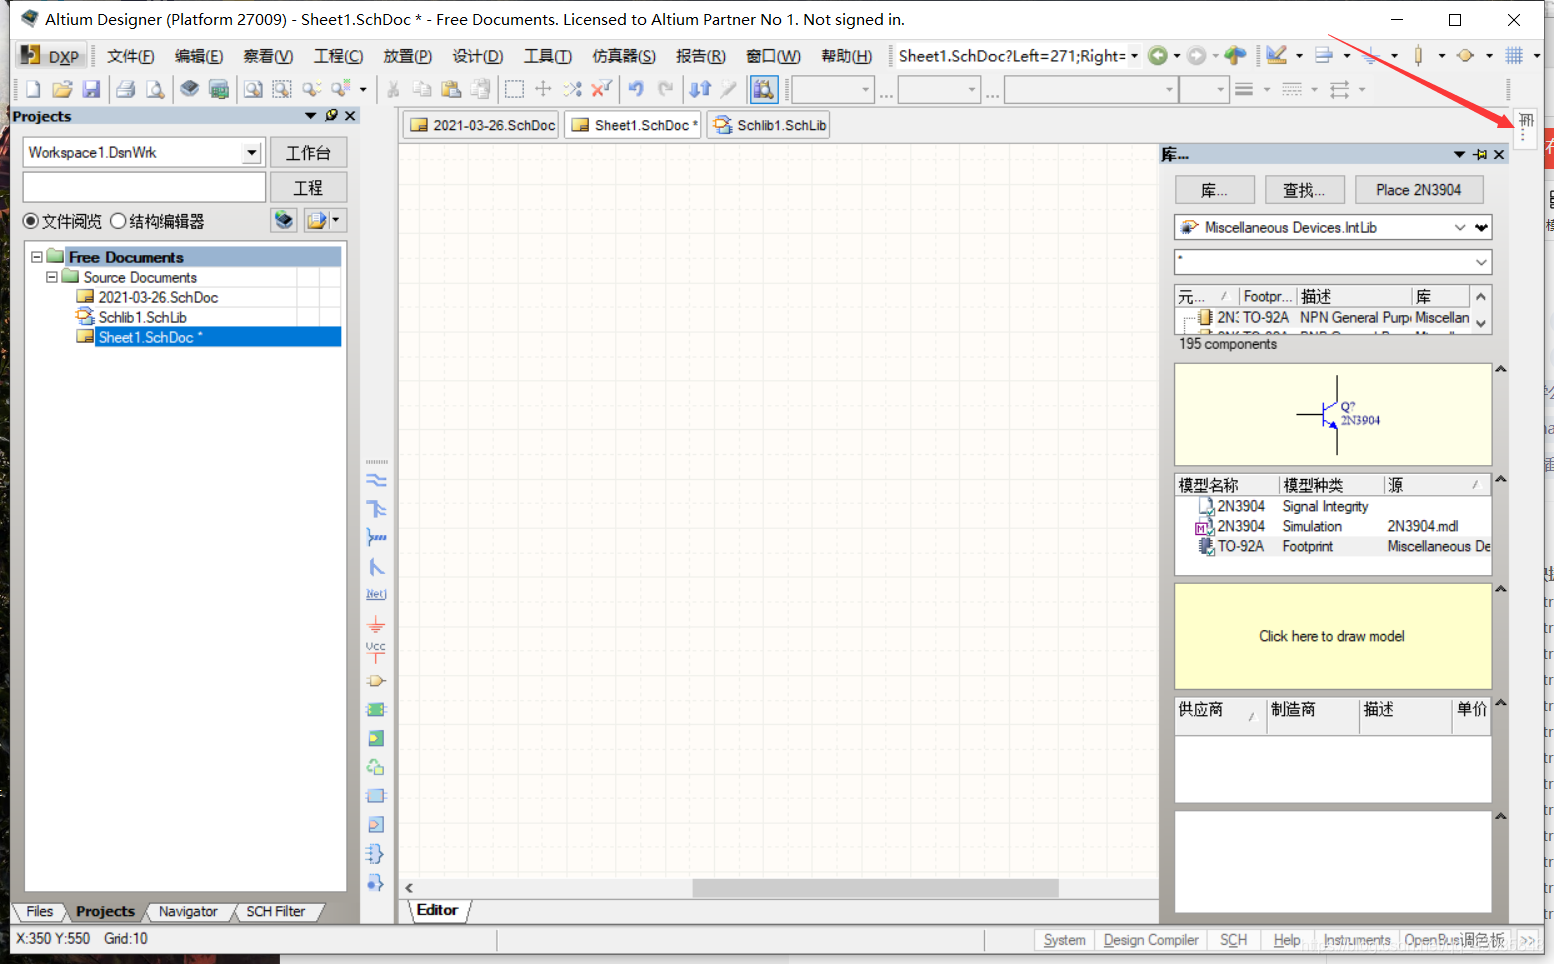Switch to the 2021-03-26.SchDoc document tab

tap(482, 125)
